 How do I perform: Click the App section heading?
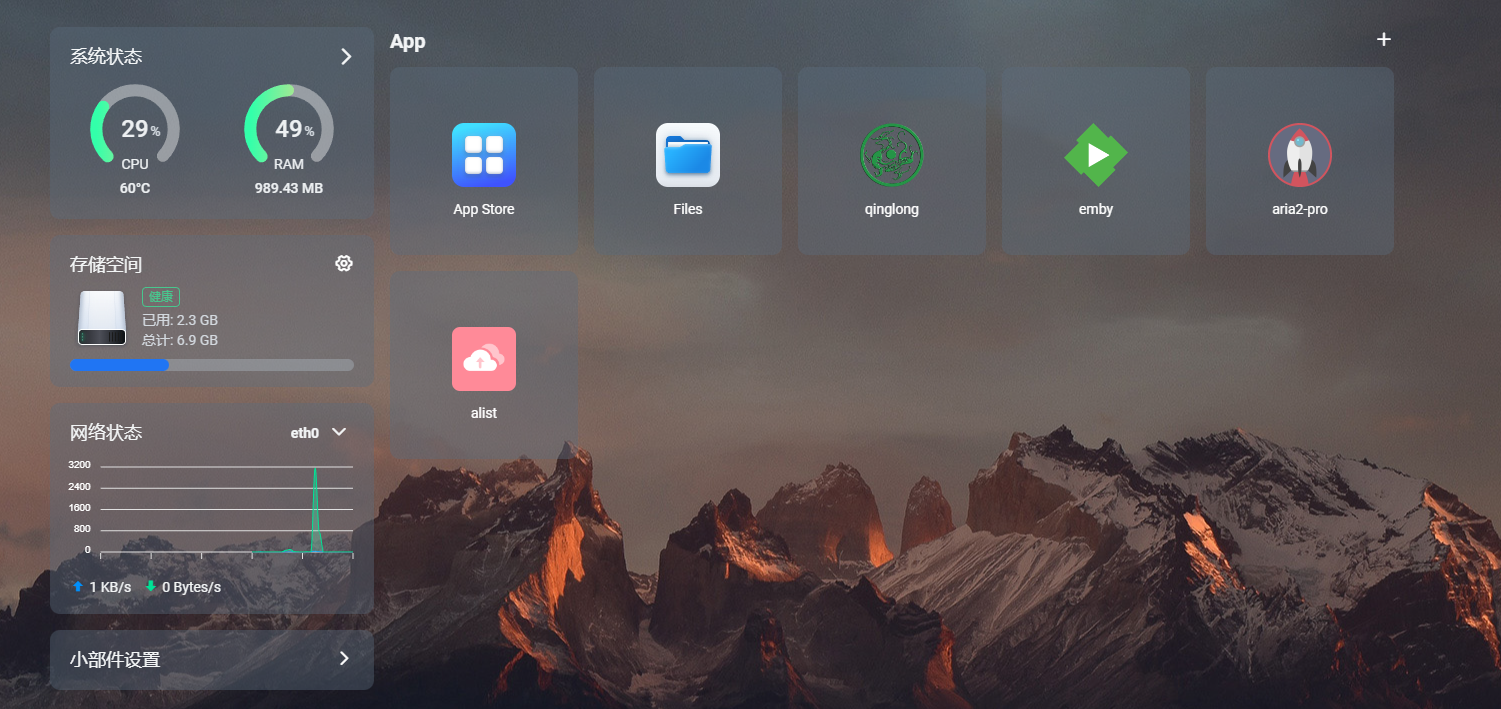coord(407,42)
